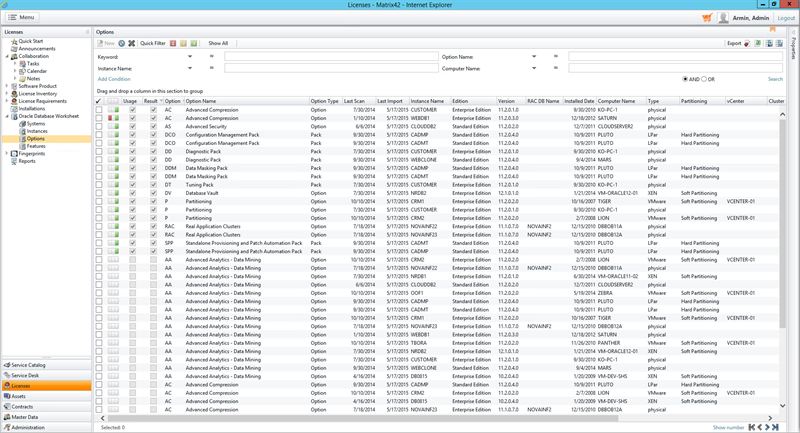Click the delete X toolbar icon
Viewport: 800px width, 433px height.
[x=132, y=43]
